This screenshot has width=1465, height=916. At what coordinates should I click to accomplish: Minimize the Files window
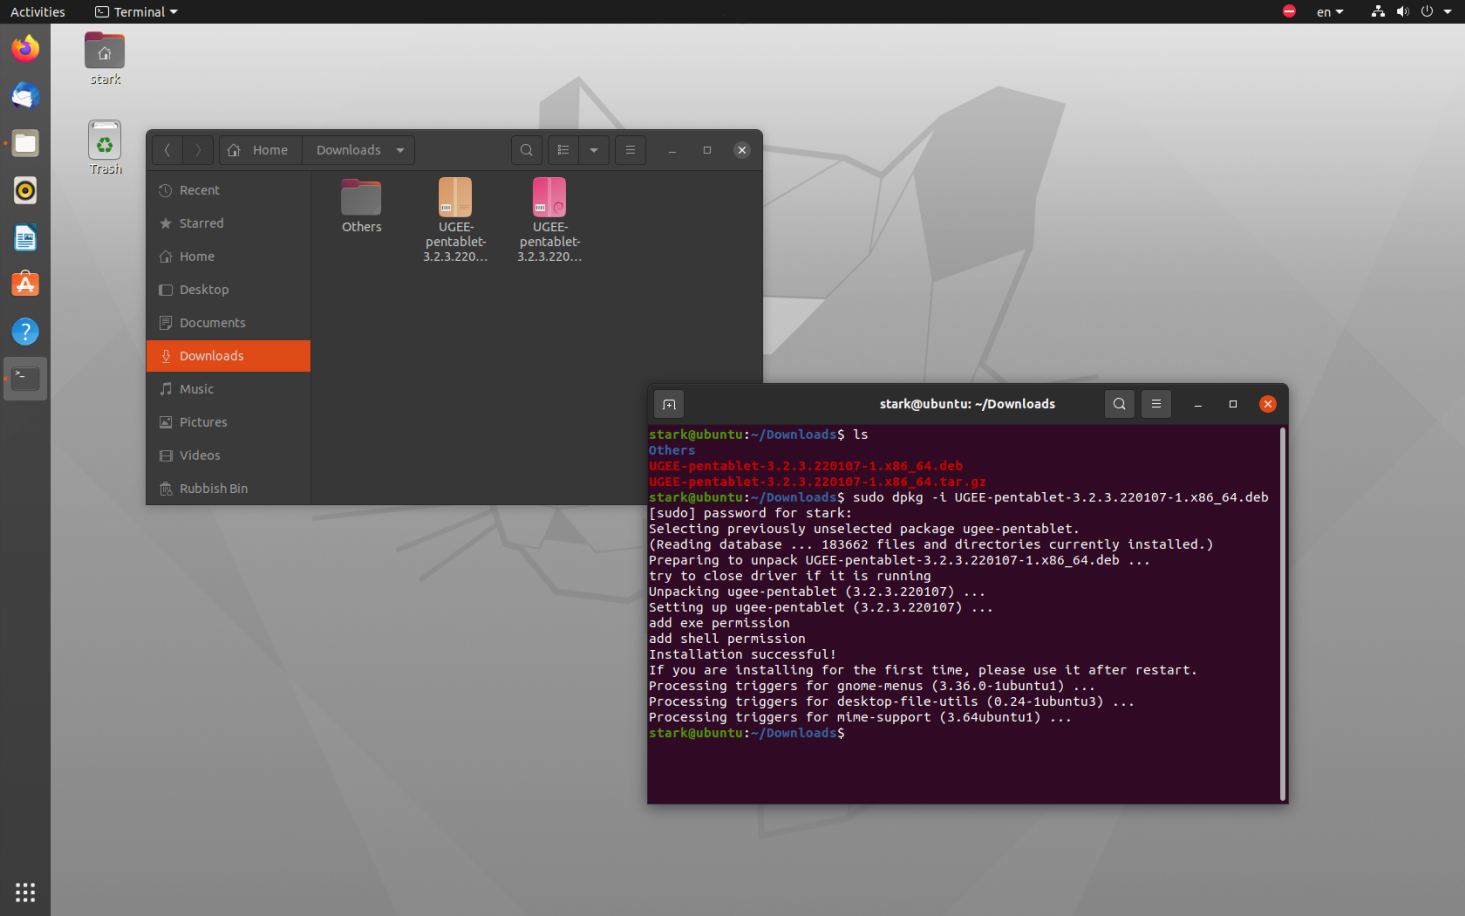pos(672,150)
